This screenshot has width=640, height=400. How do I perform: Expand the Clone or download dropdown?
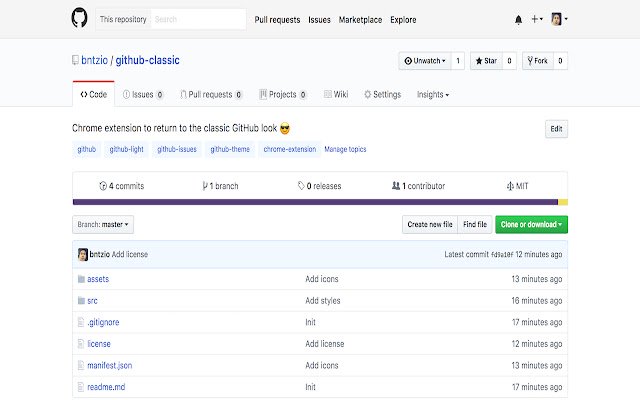point(531,224)
